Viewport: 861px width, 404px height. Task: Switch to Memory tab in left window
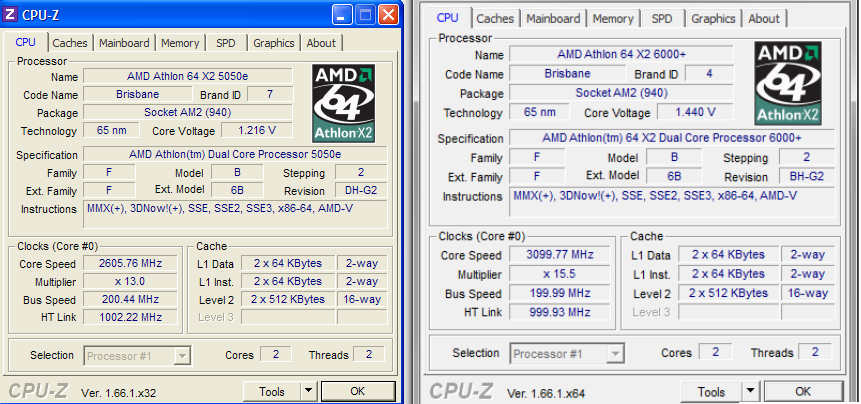180,43
